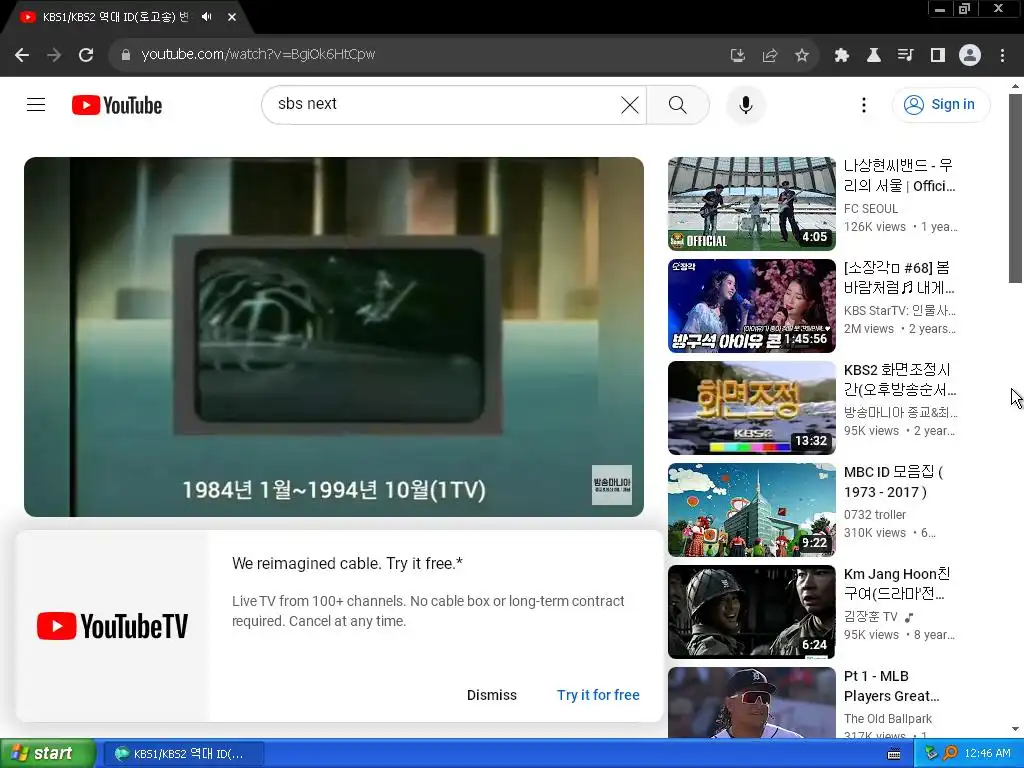The height and width of the screenshot is (768, 1024).
Task: Select the KBS1/KBS2 YouTube tab
Action: [x=115, y=17]
